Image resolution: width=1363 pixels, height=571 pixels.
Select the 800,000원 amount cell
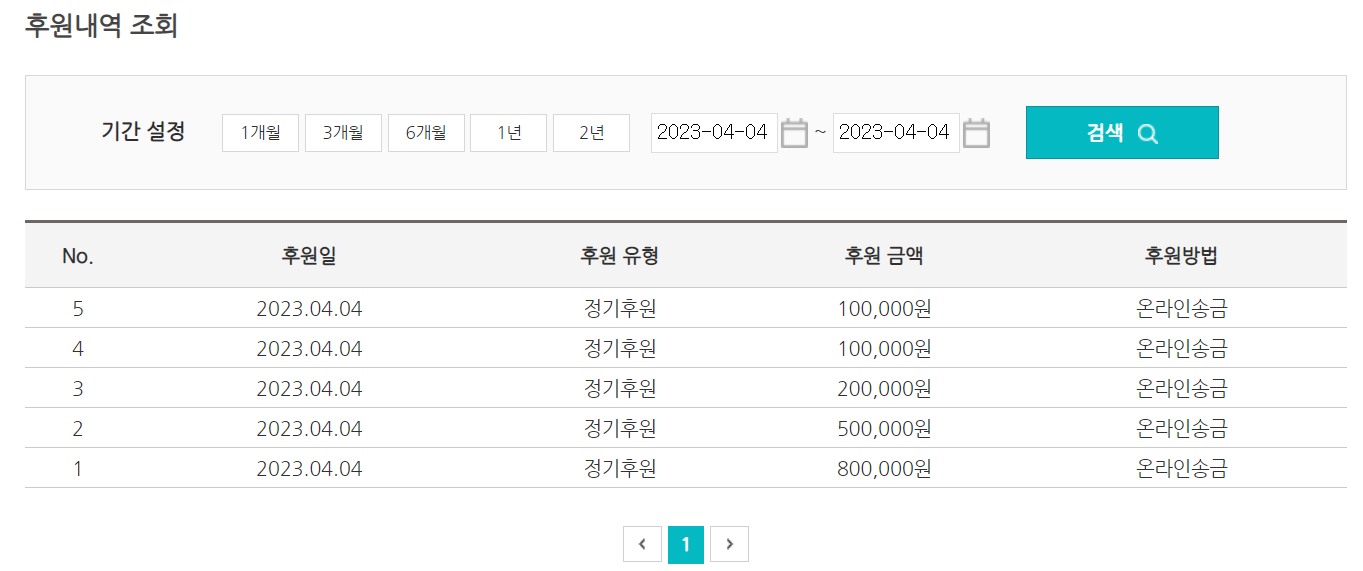point(885,468)
